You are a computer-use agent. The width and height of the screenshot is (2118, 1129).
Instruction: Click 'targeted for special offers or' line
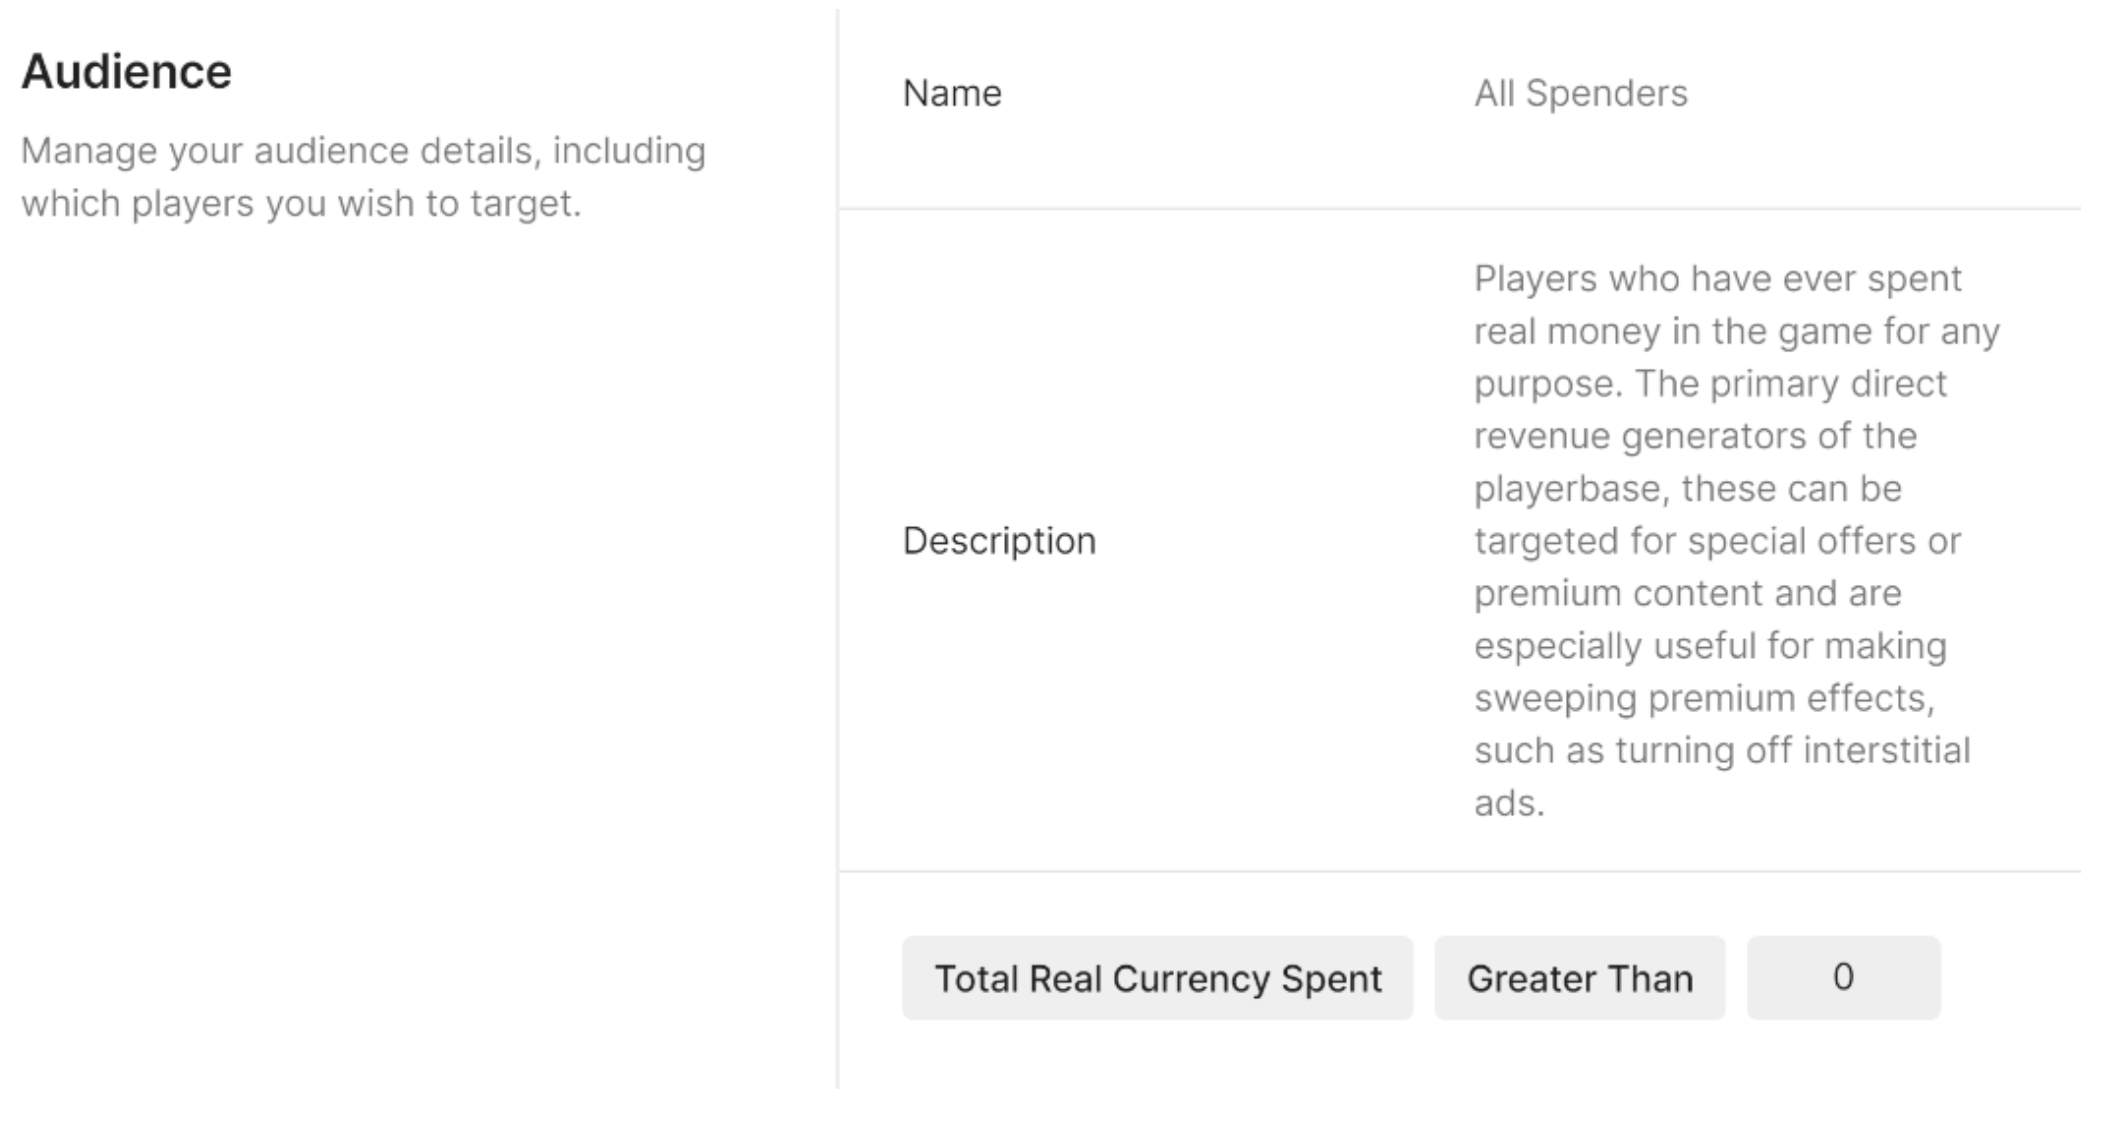click(1717, 541)
